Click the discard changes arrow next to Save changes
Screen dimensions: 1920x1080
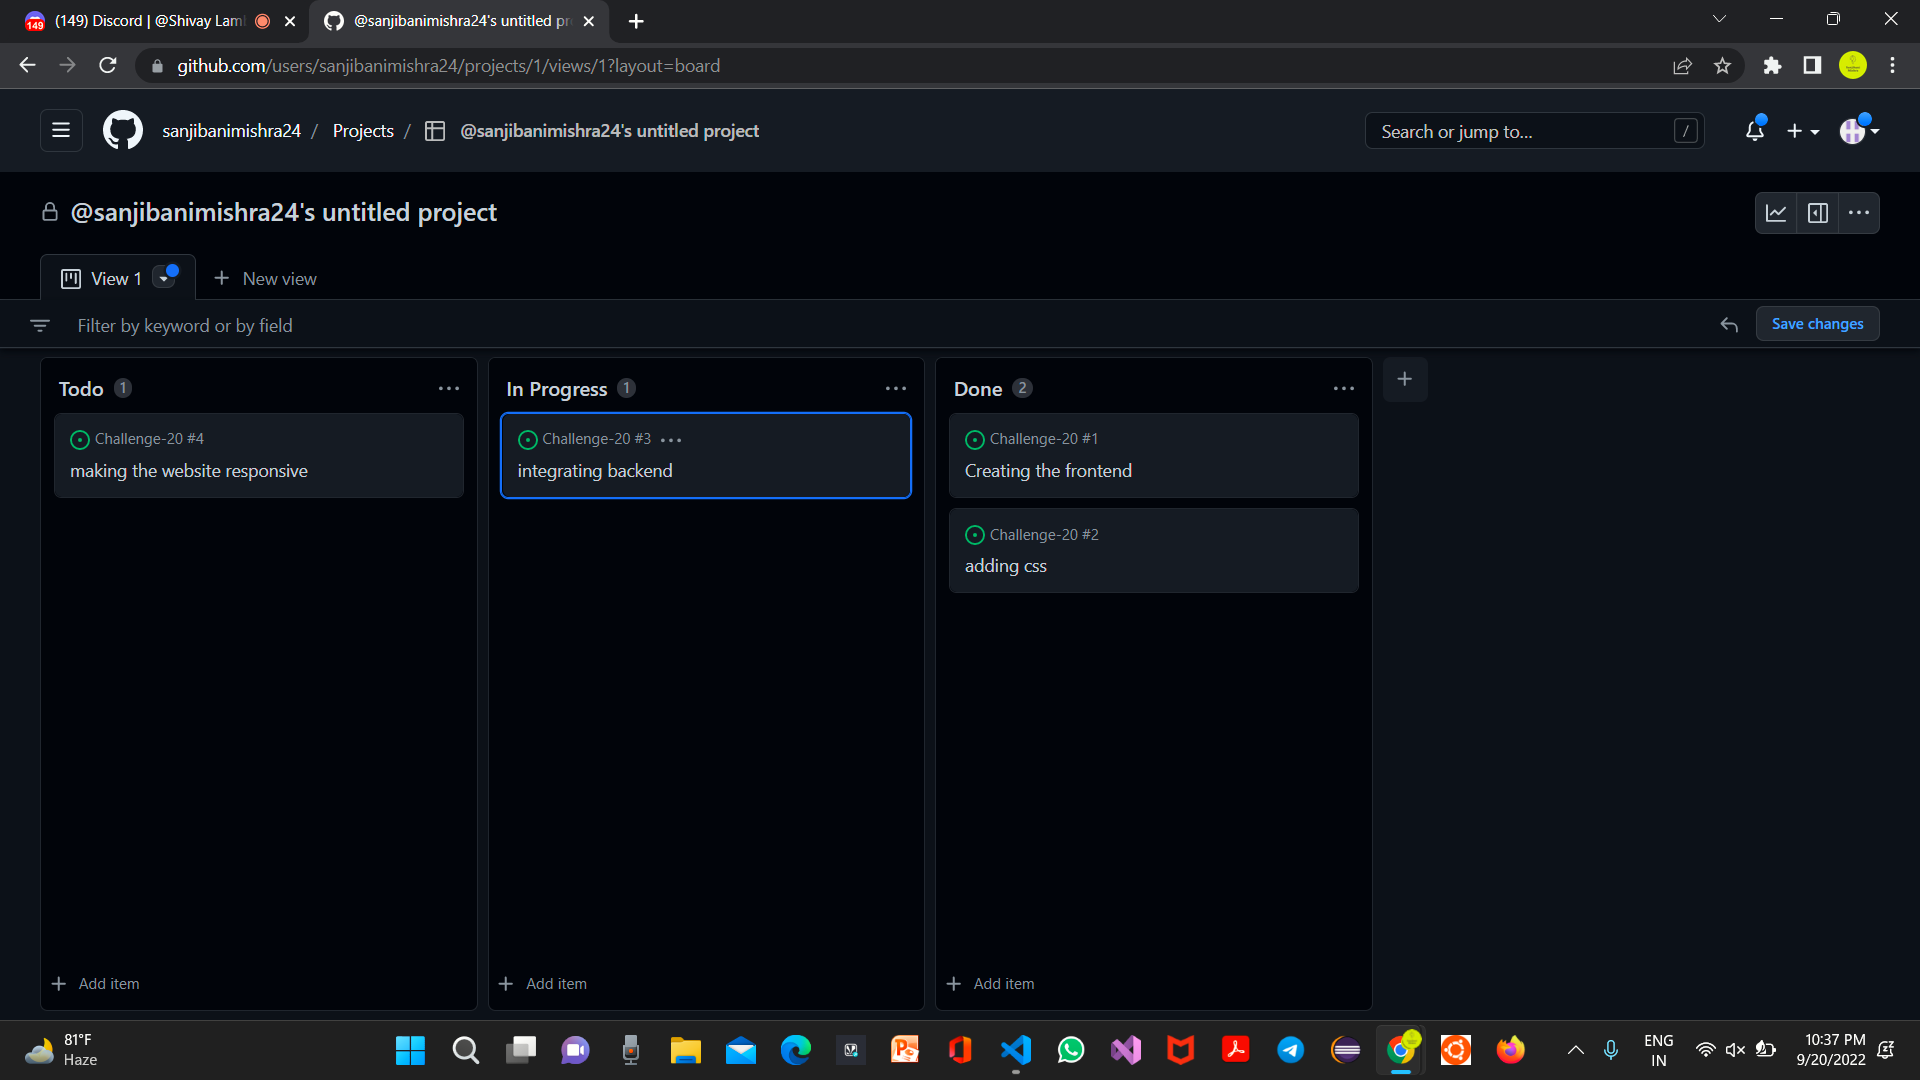tap(1729, 325)
